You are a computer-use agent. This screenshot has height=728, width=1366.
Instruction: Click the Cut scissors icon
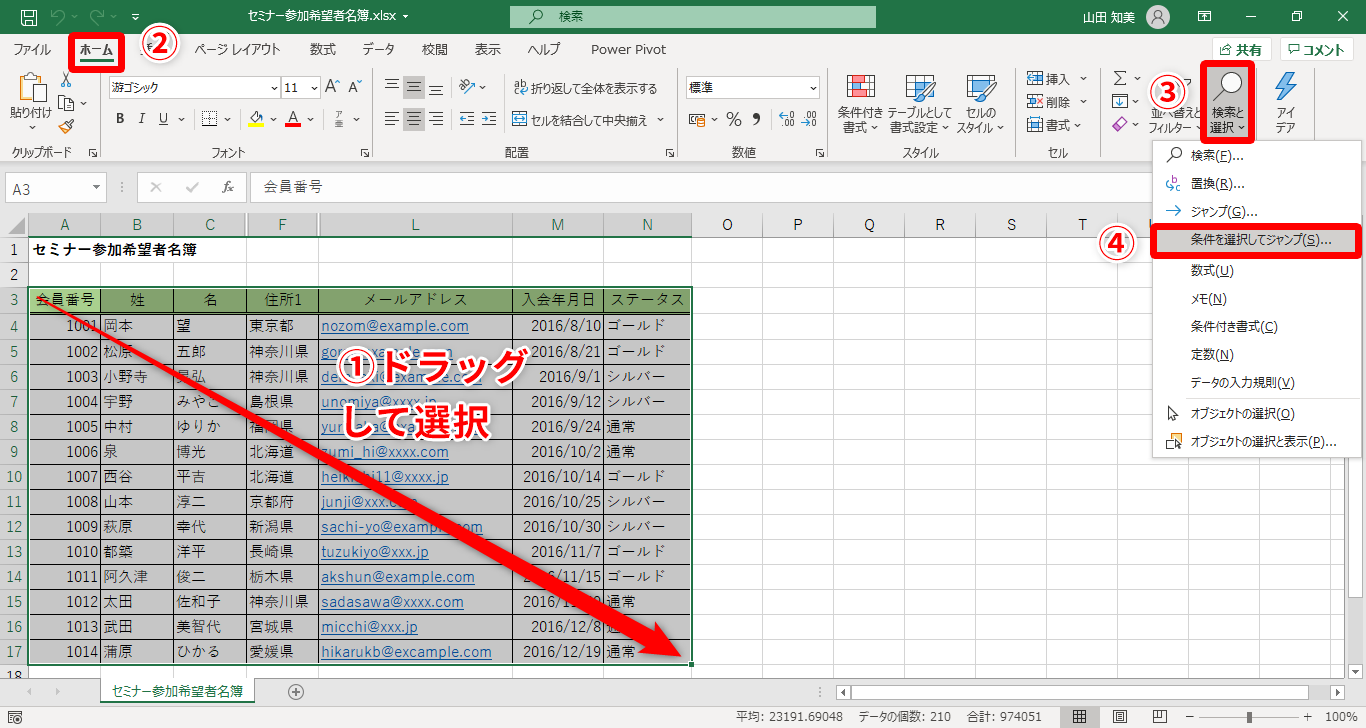66,80
